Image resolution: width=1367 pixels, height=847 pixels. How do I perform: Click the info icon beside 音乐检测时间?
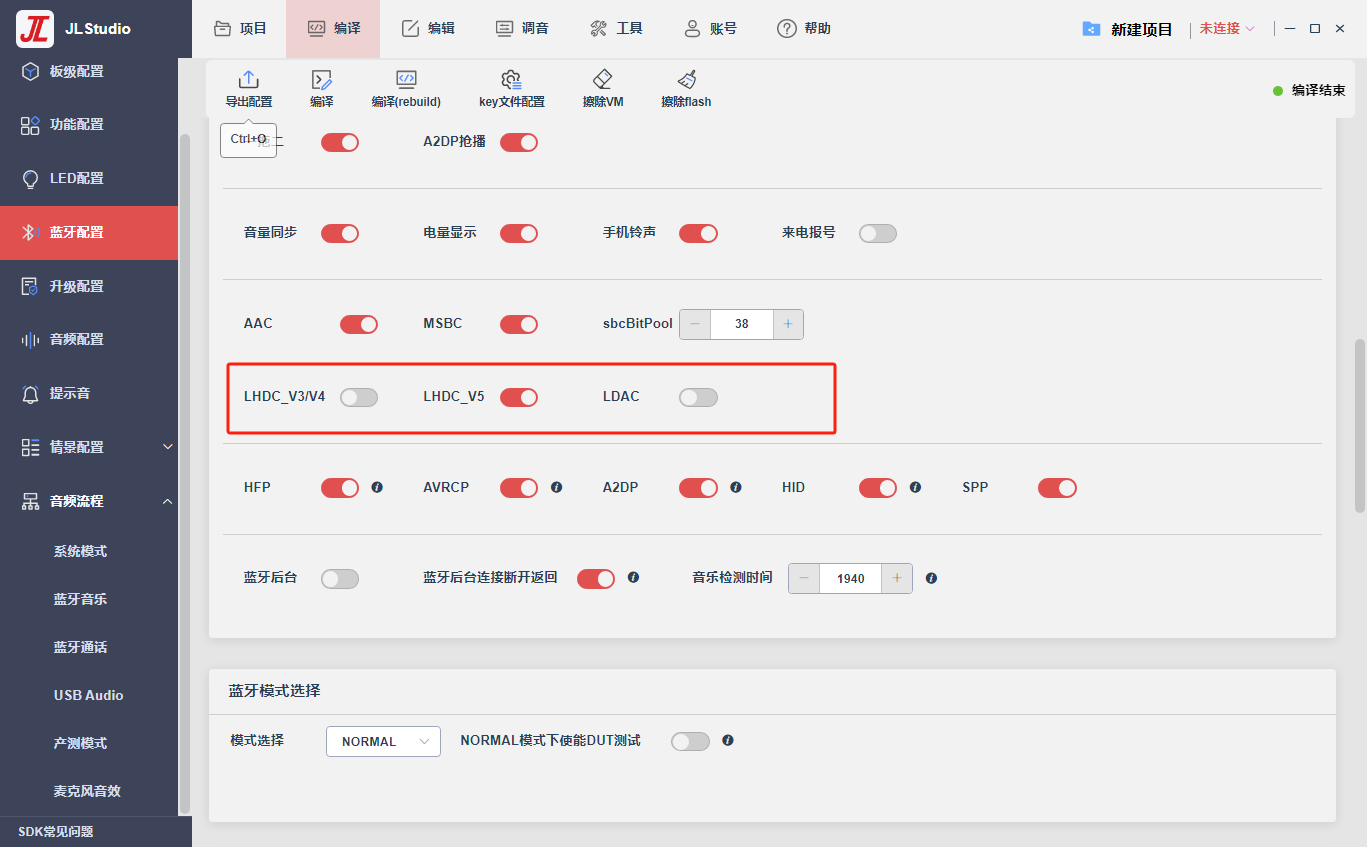931,578
